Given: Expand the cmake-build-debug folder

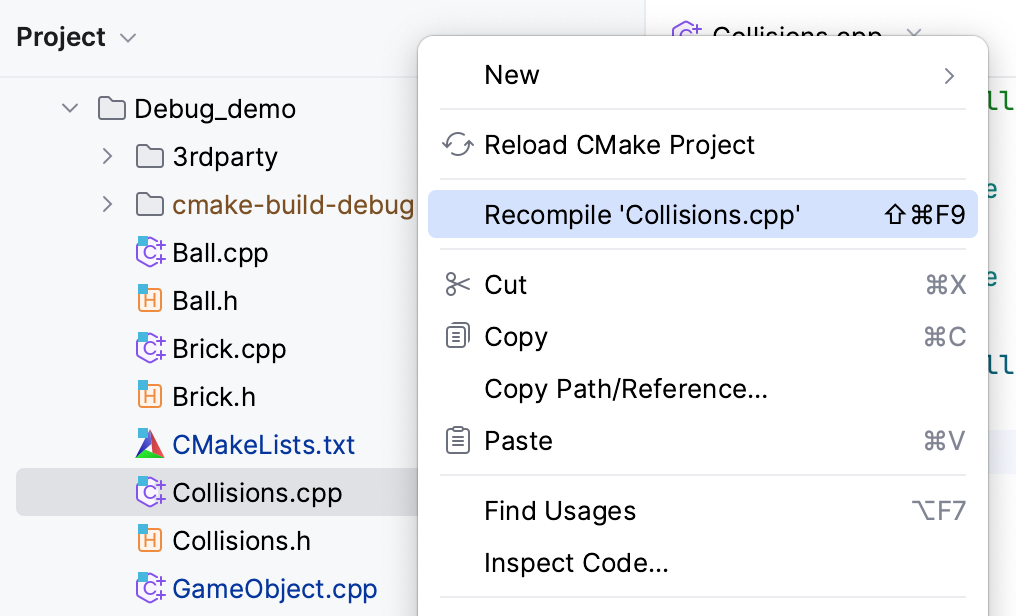Looking at the screenshot, I should click(106, 204).
